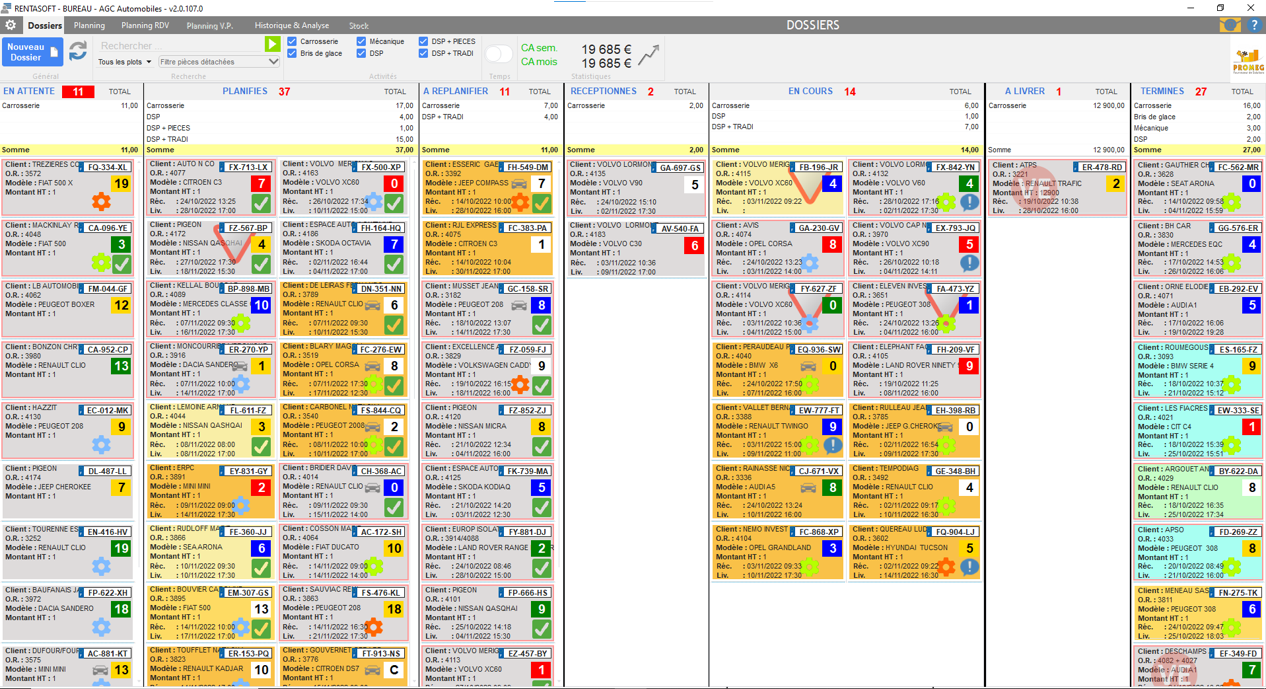This screenshot has width=1266, height=689.
Task: Click blue 4 badge on FB-196-JR card
Action: 832,184
